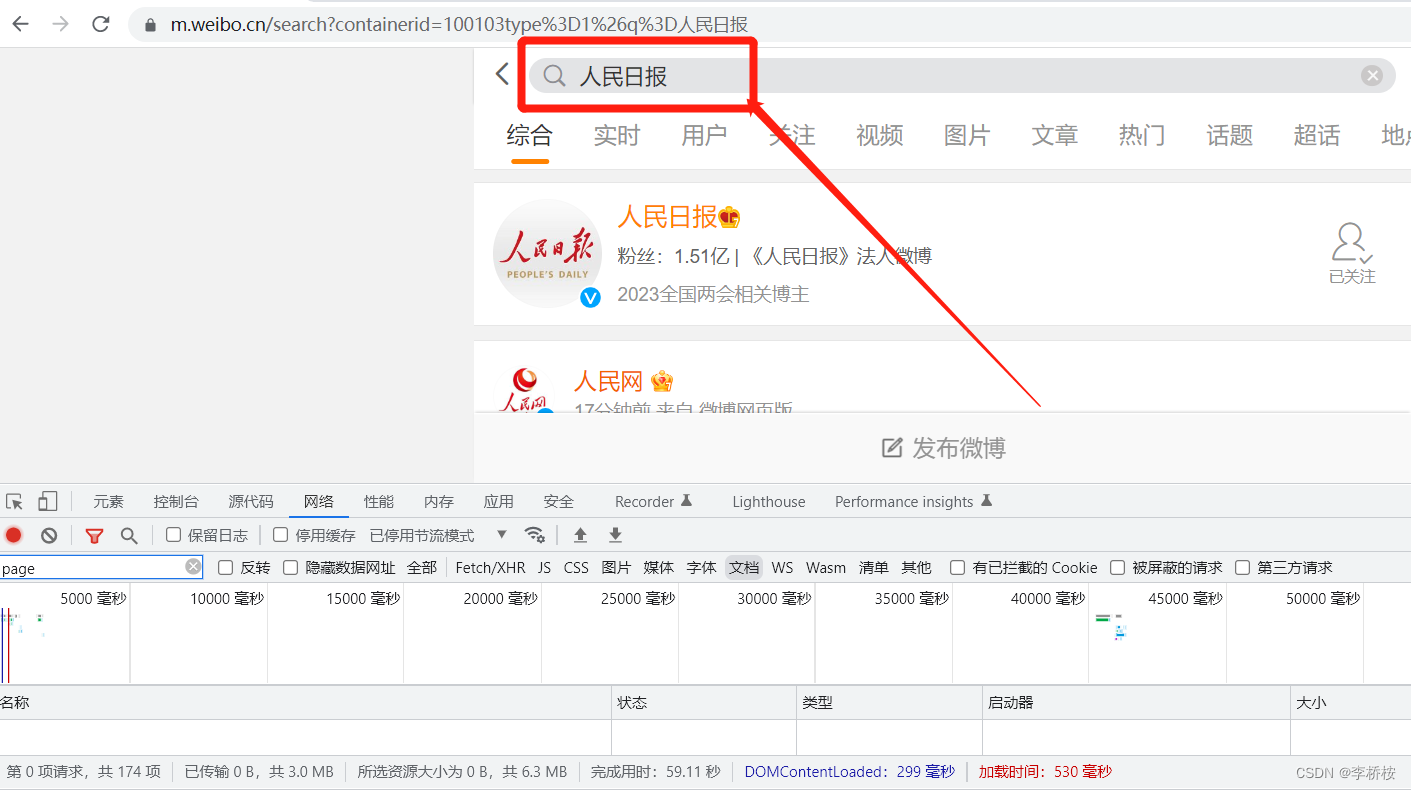Click the Weibo back chevron beside the search box
Screen dimensions: 1411x790
point(502,74)
